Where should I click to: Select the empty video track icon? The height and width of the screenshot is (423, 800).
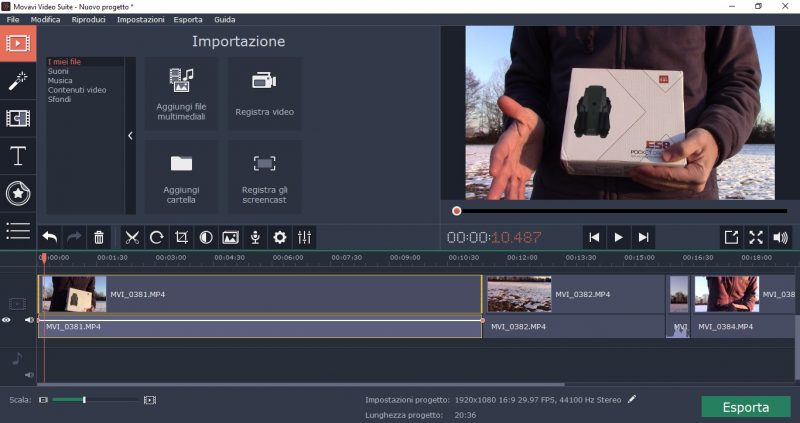tap(17, 304)
